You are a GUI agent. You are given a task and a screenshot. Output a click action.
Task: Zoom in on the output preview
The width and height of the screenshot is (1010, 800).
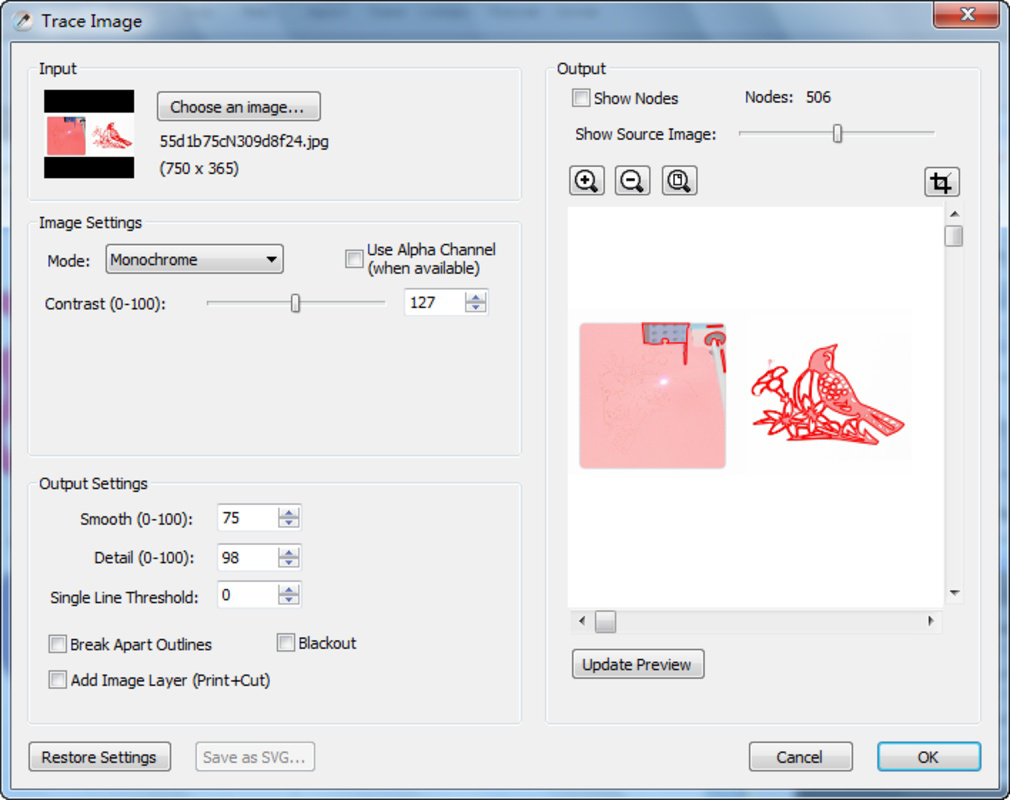586,181
